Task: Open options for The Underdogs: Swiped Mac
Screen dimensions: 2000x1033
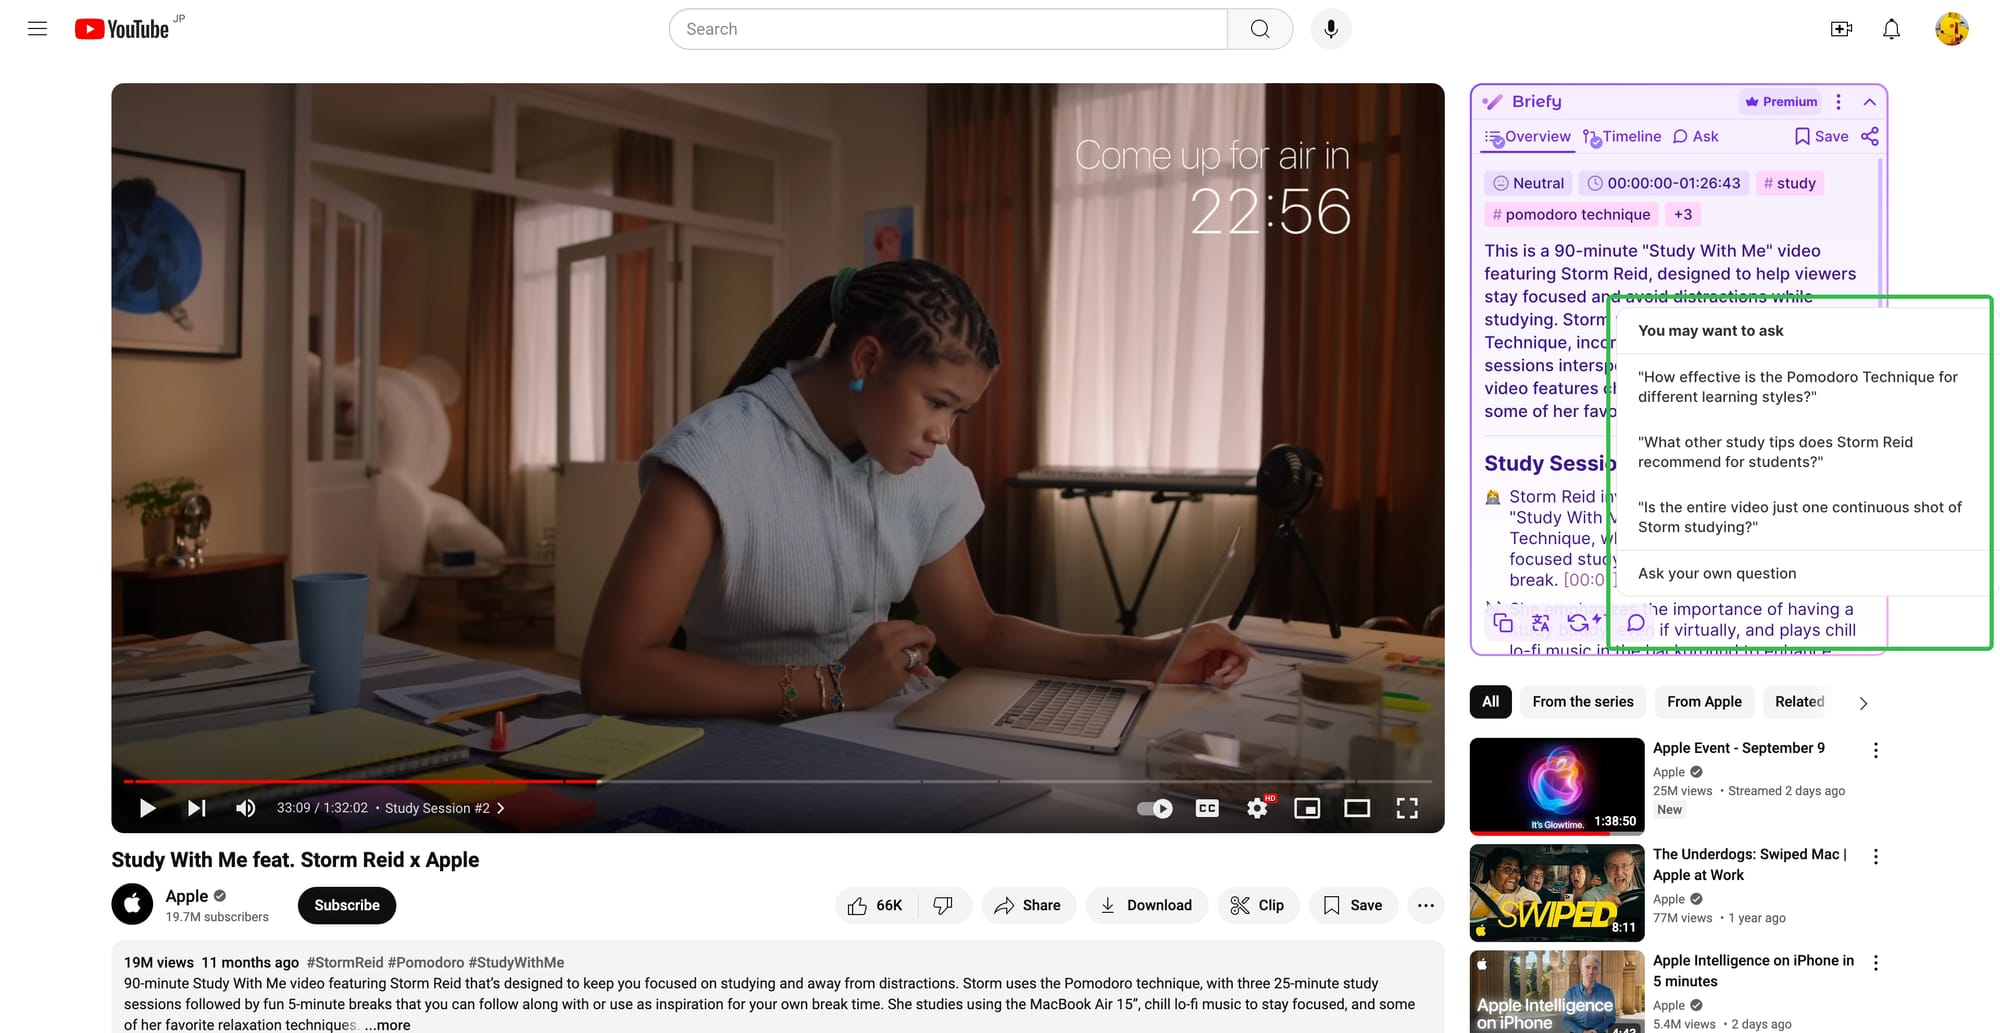Action: pos(1875,857)
